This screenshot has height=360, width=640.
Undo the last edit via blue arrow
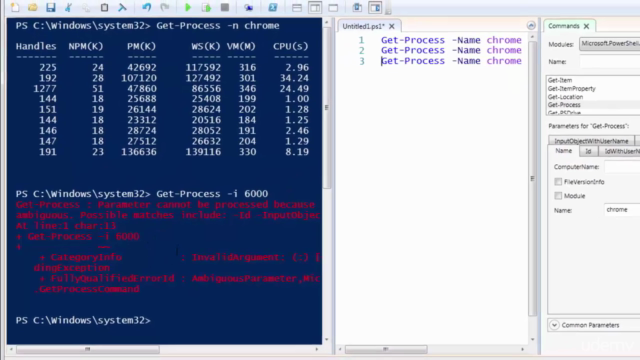pyautogui.click(x=147, y=7)
